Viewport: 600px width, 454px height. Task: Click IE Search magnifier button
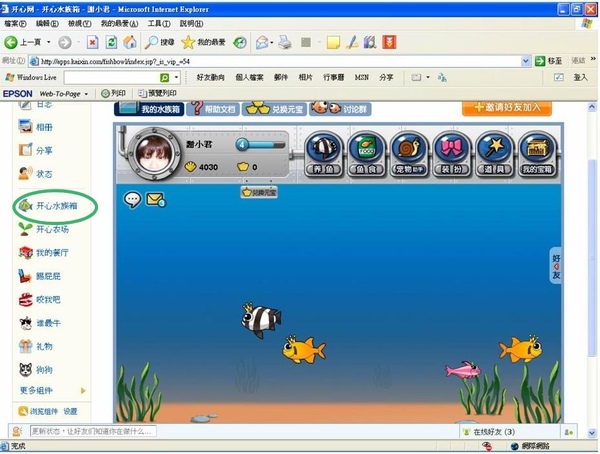pyautogui.click(x=159, y=42)
